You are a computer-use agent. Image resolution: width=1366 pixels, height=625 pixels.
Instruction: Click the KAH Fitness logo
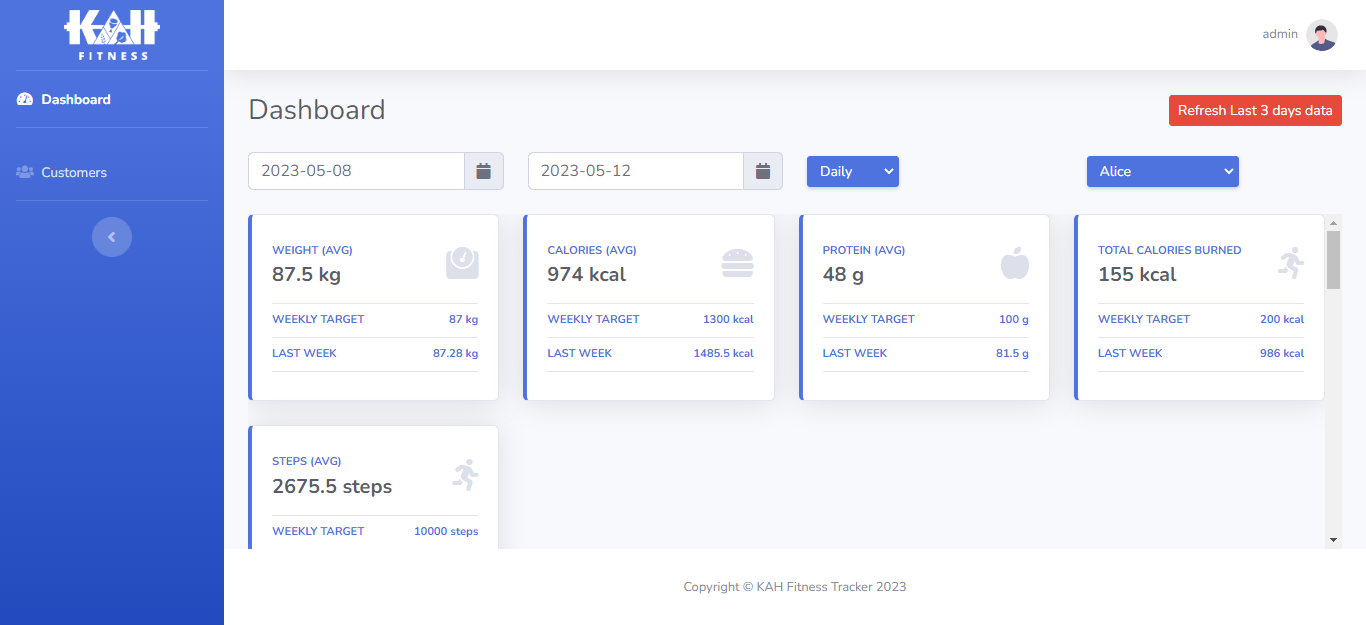[112, 34]
